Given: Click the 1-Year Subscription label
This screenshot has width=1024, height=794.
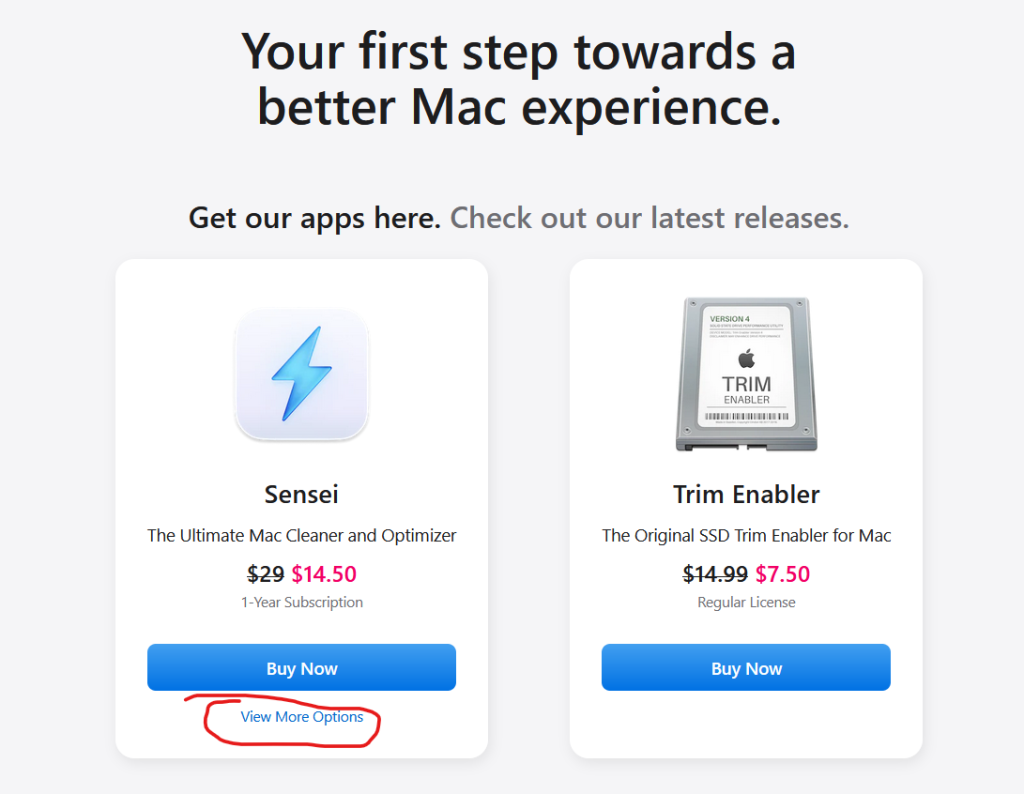Looking at the screenshot, I should 301,602.
